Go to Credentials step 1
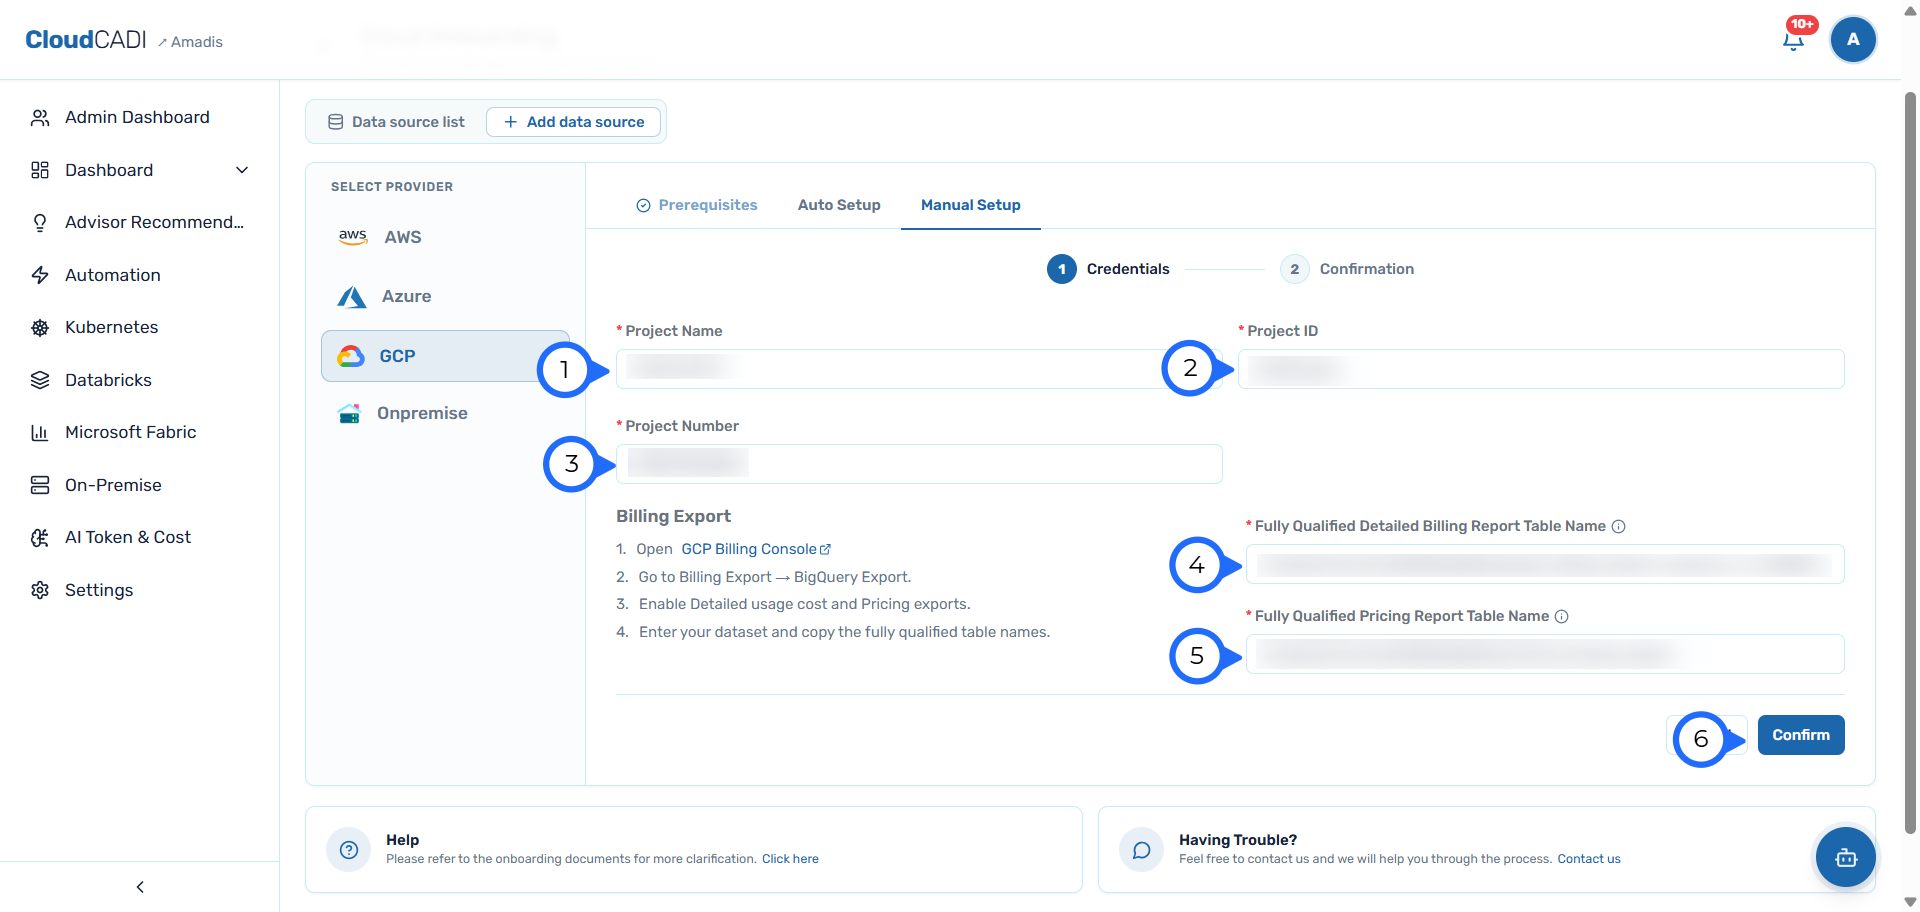Viewport: 1920px width, 912px height. point(1108,269)
